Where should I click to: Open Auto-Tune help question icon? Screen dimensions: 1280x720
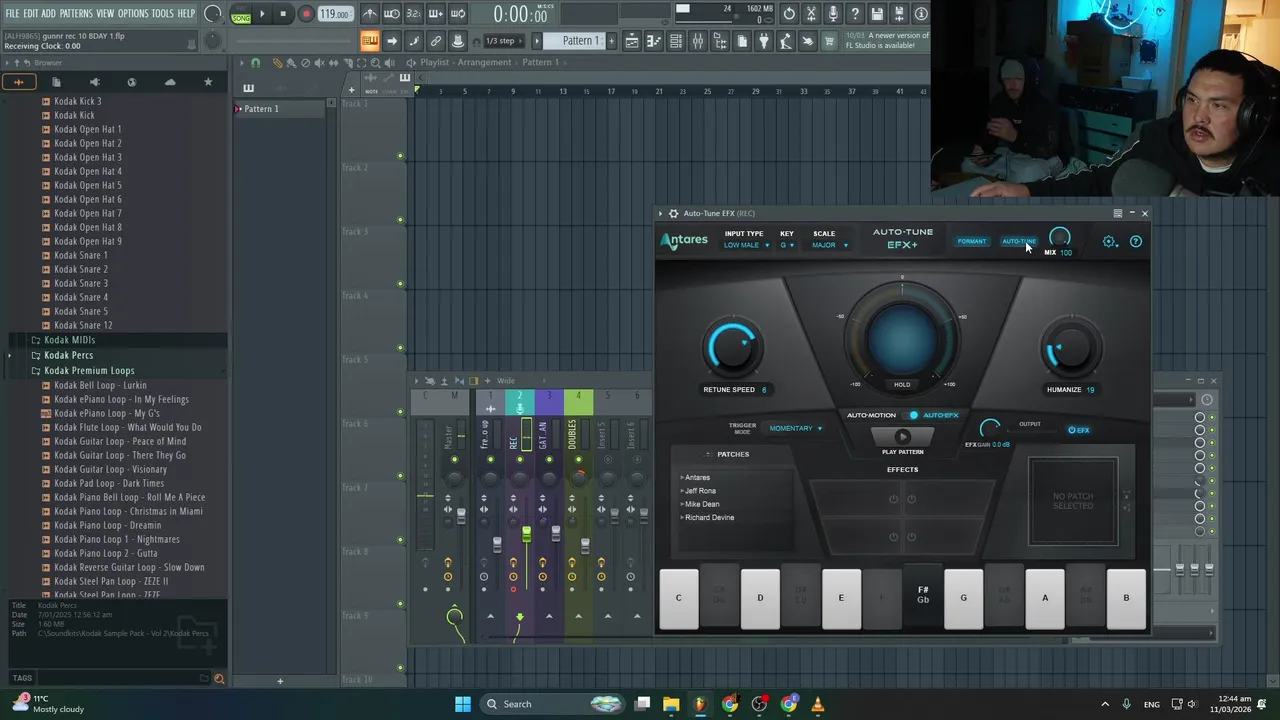1135,241
